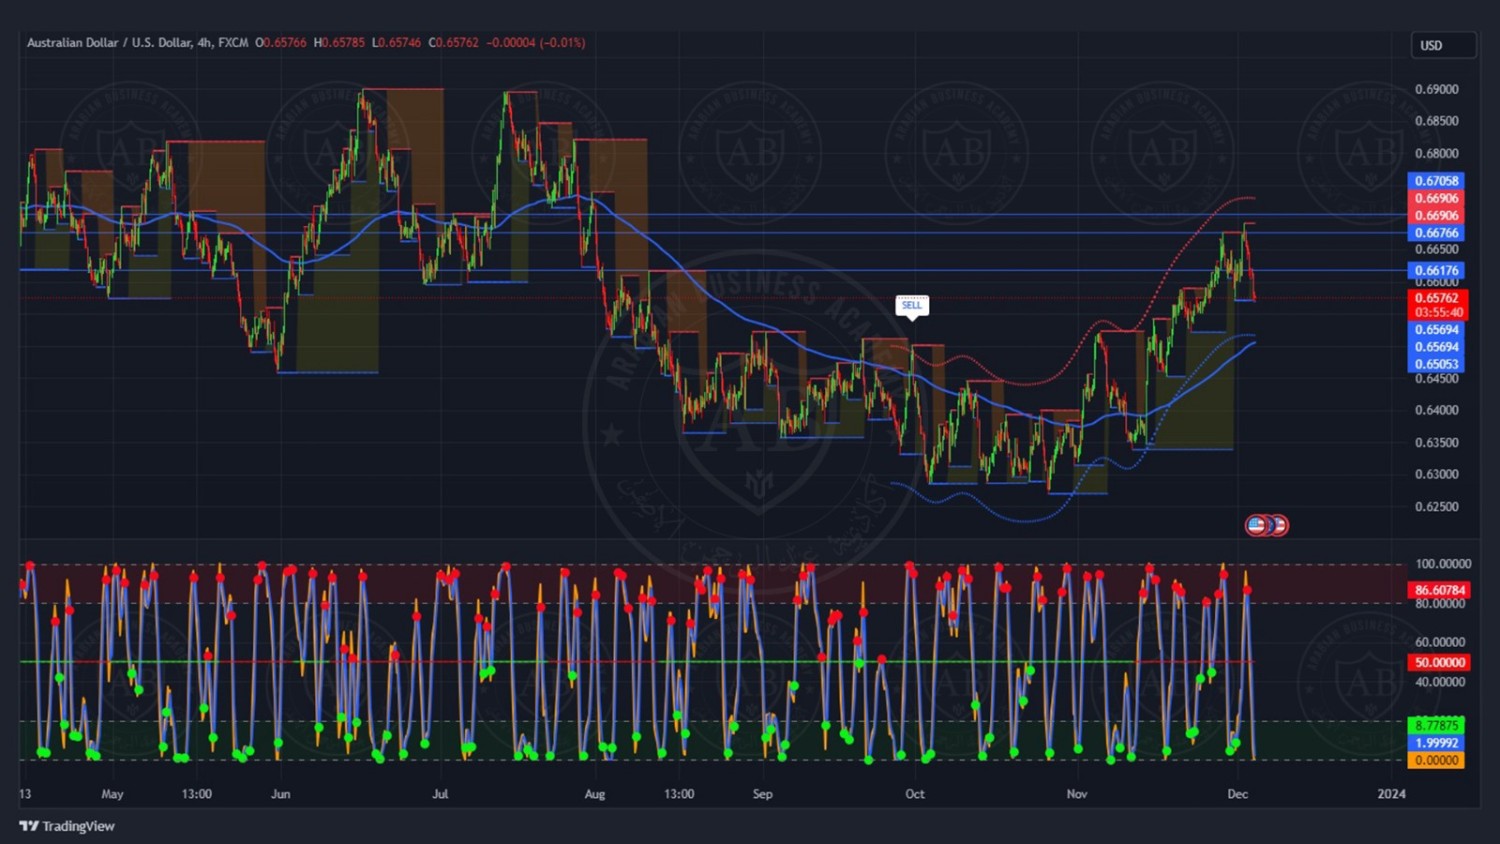1500x844 pixels.
Task: Click the 0.65053 blue price label
Action: [x=1436, y=364]
